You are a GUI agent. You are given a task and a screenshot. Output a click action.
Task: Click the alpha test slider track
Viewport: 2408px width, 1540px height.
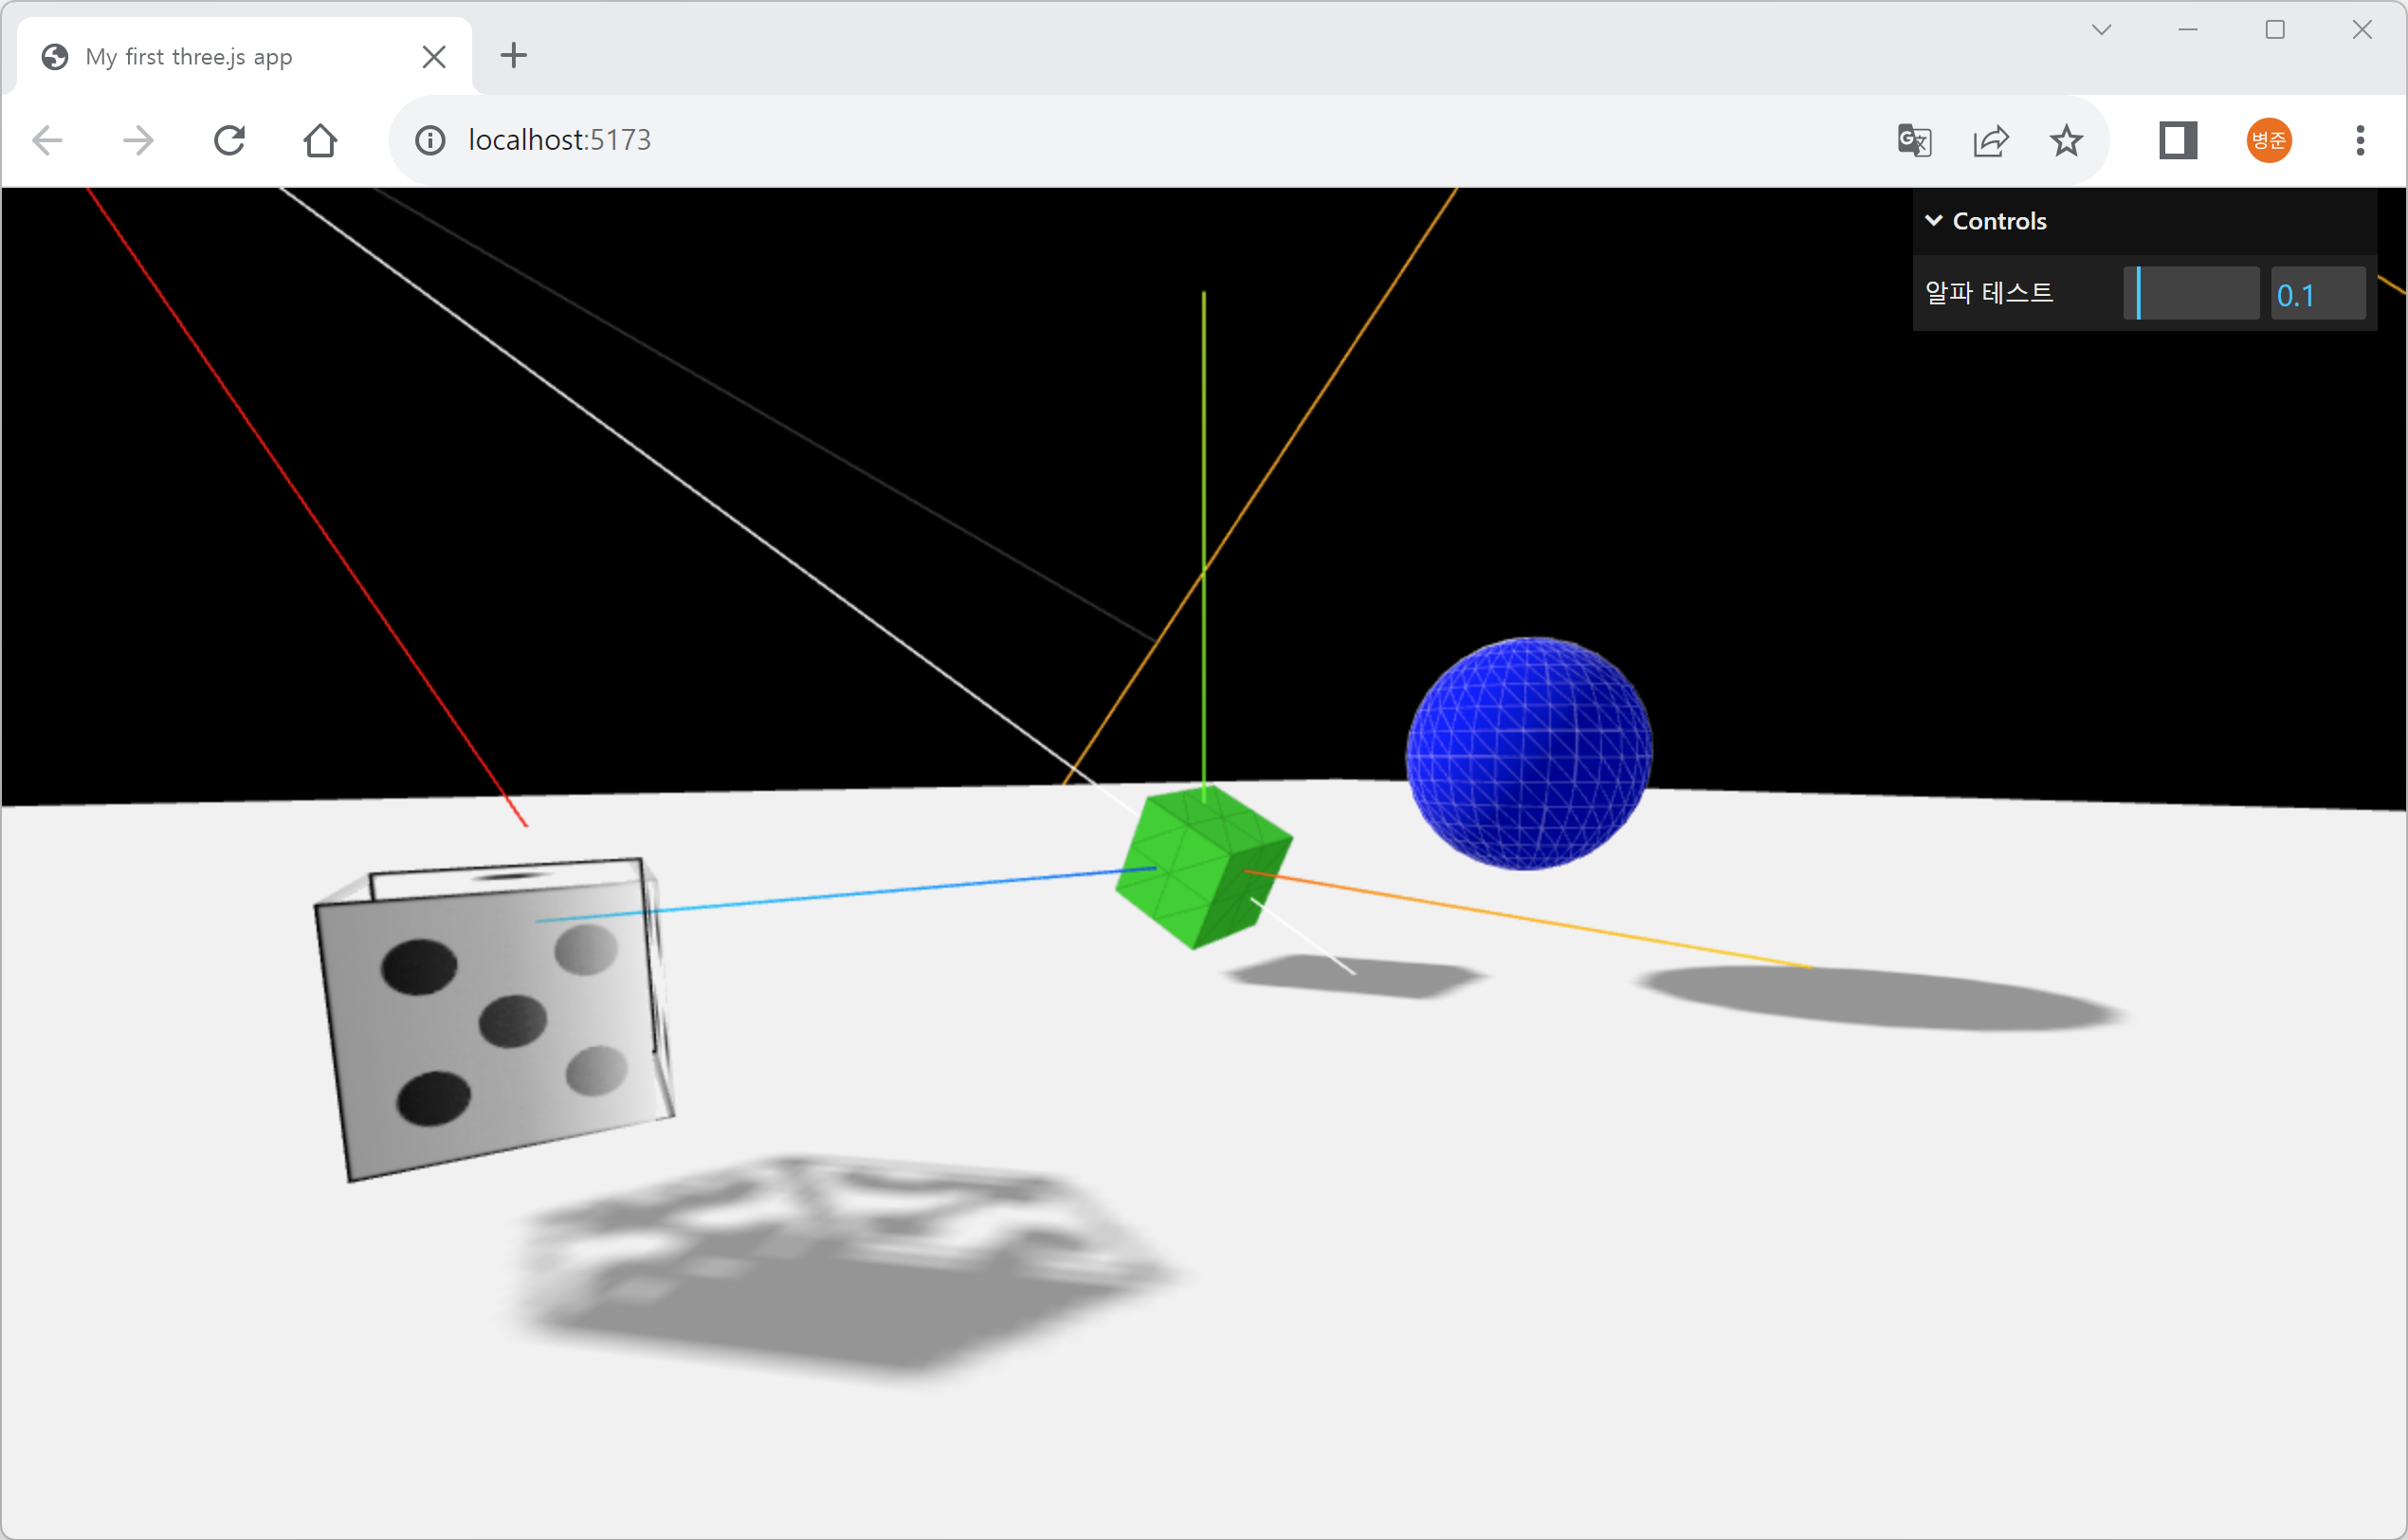tap(2190, 293)
